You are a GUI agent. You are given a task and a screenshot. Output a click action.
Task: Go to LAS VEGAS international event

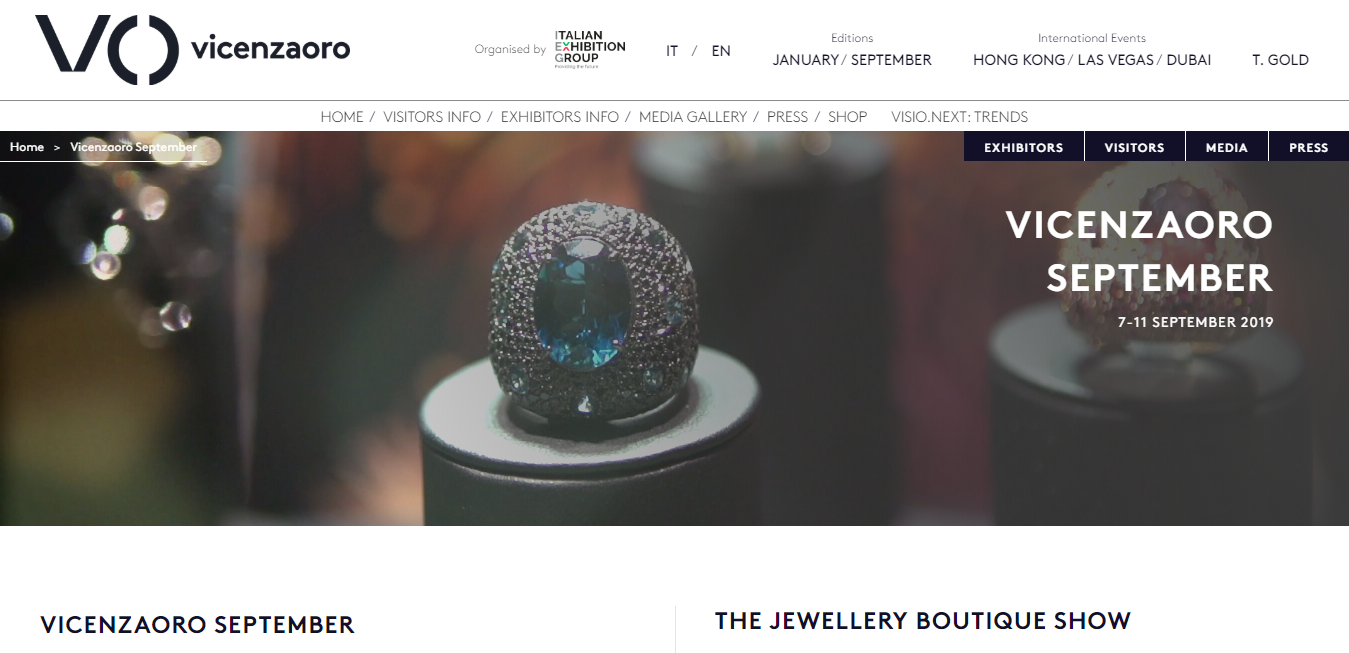(1115, 60)
